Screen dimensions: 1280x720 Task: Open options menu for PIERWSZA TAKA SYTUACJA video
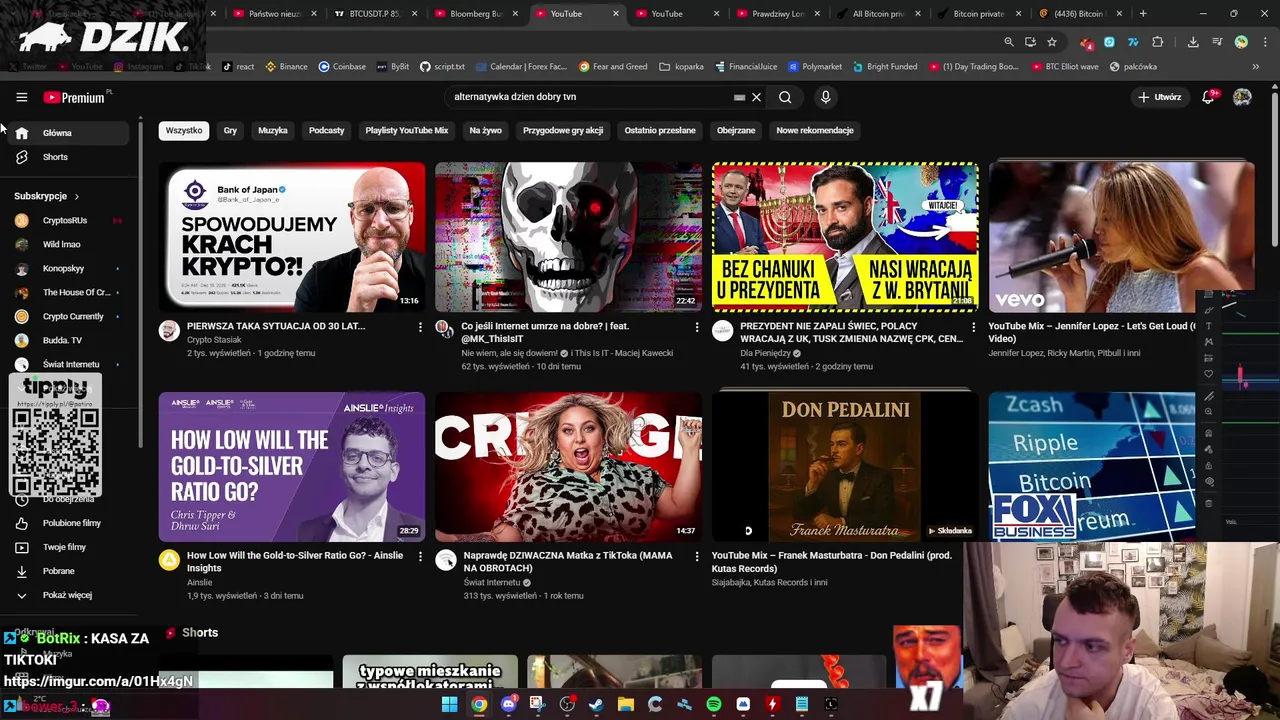(420, 327)
